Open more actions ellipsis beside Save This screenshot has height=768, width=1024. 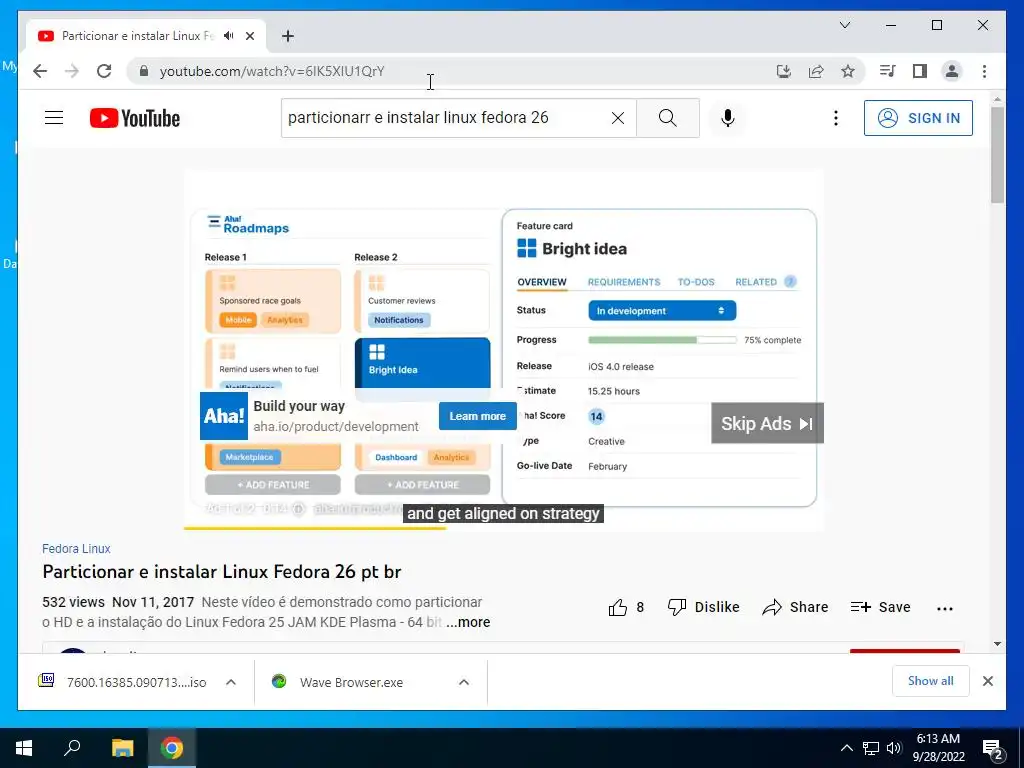[x=944, y=608]
